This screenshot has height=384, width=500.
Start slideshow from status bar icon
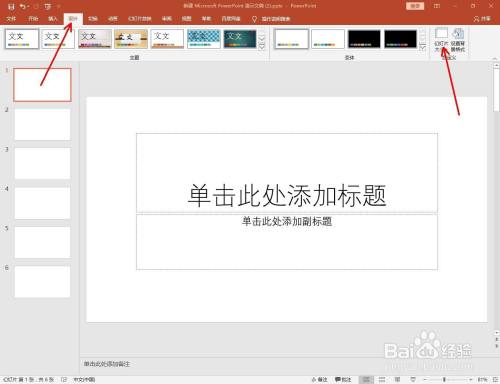pyautogui.click(x=413, y=380)
